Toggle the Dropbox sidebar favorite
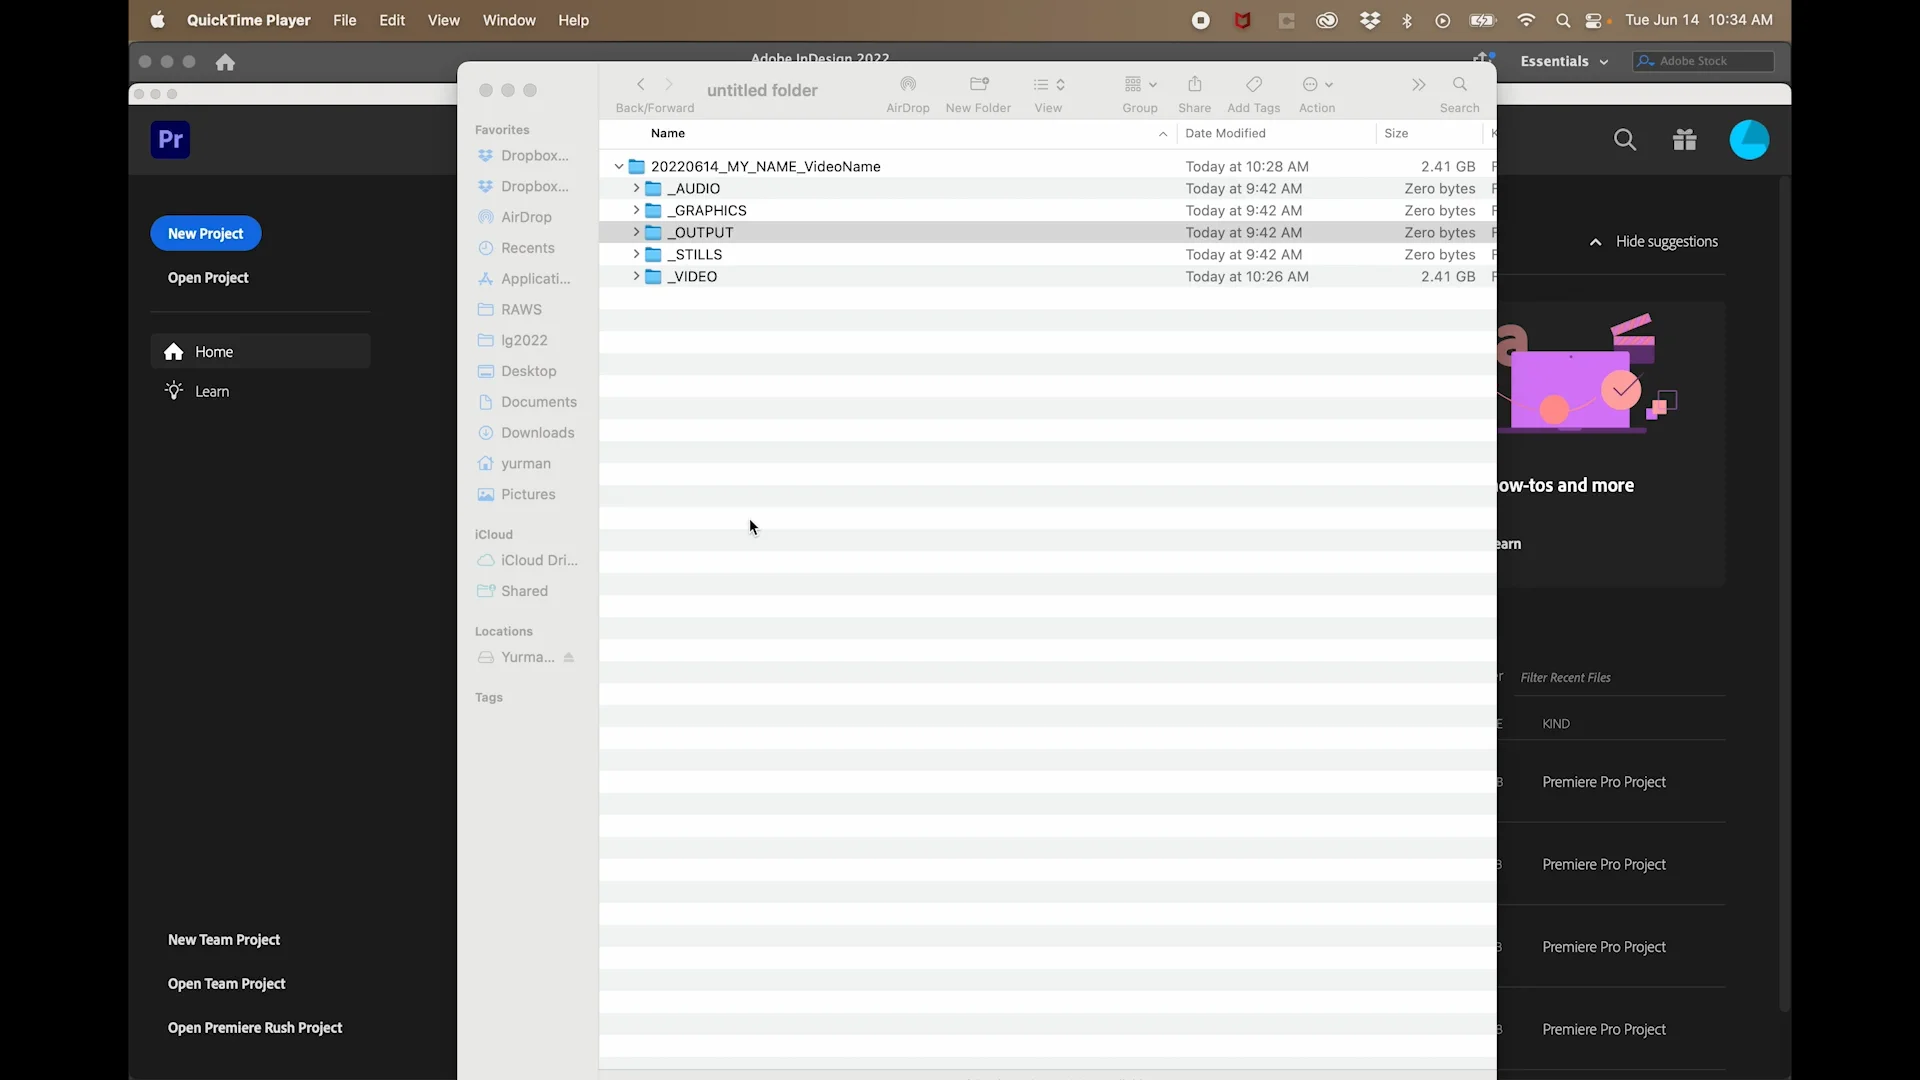Screen dimensions: 1920x1080 (535, 154)
